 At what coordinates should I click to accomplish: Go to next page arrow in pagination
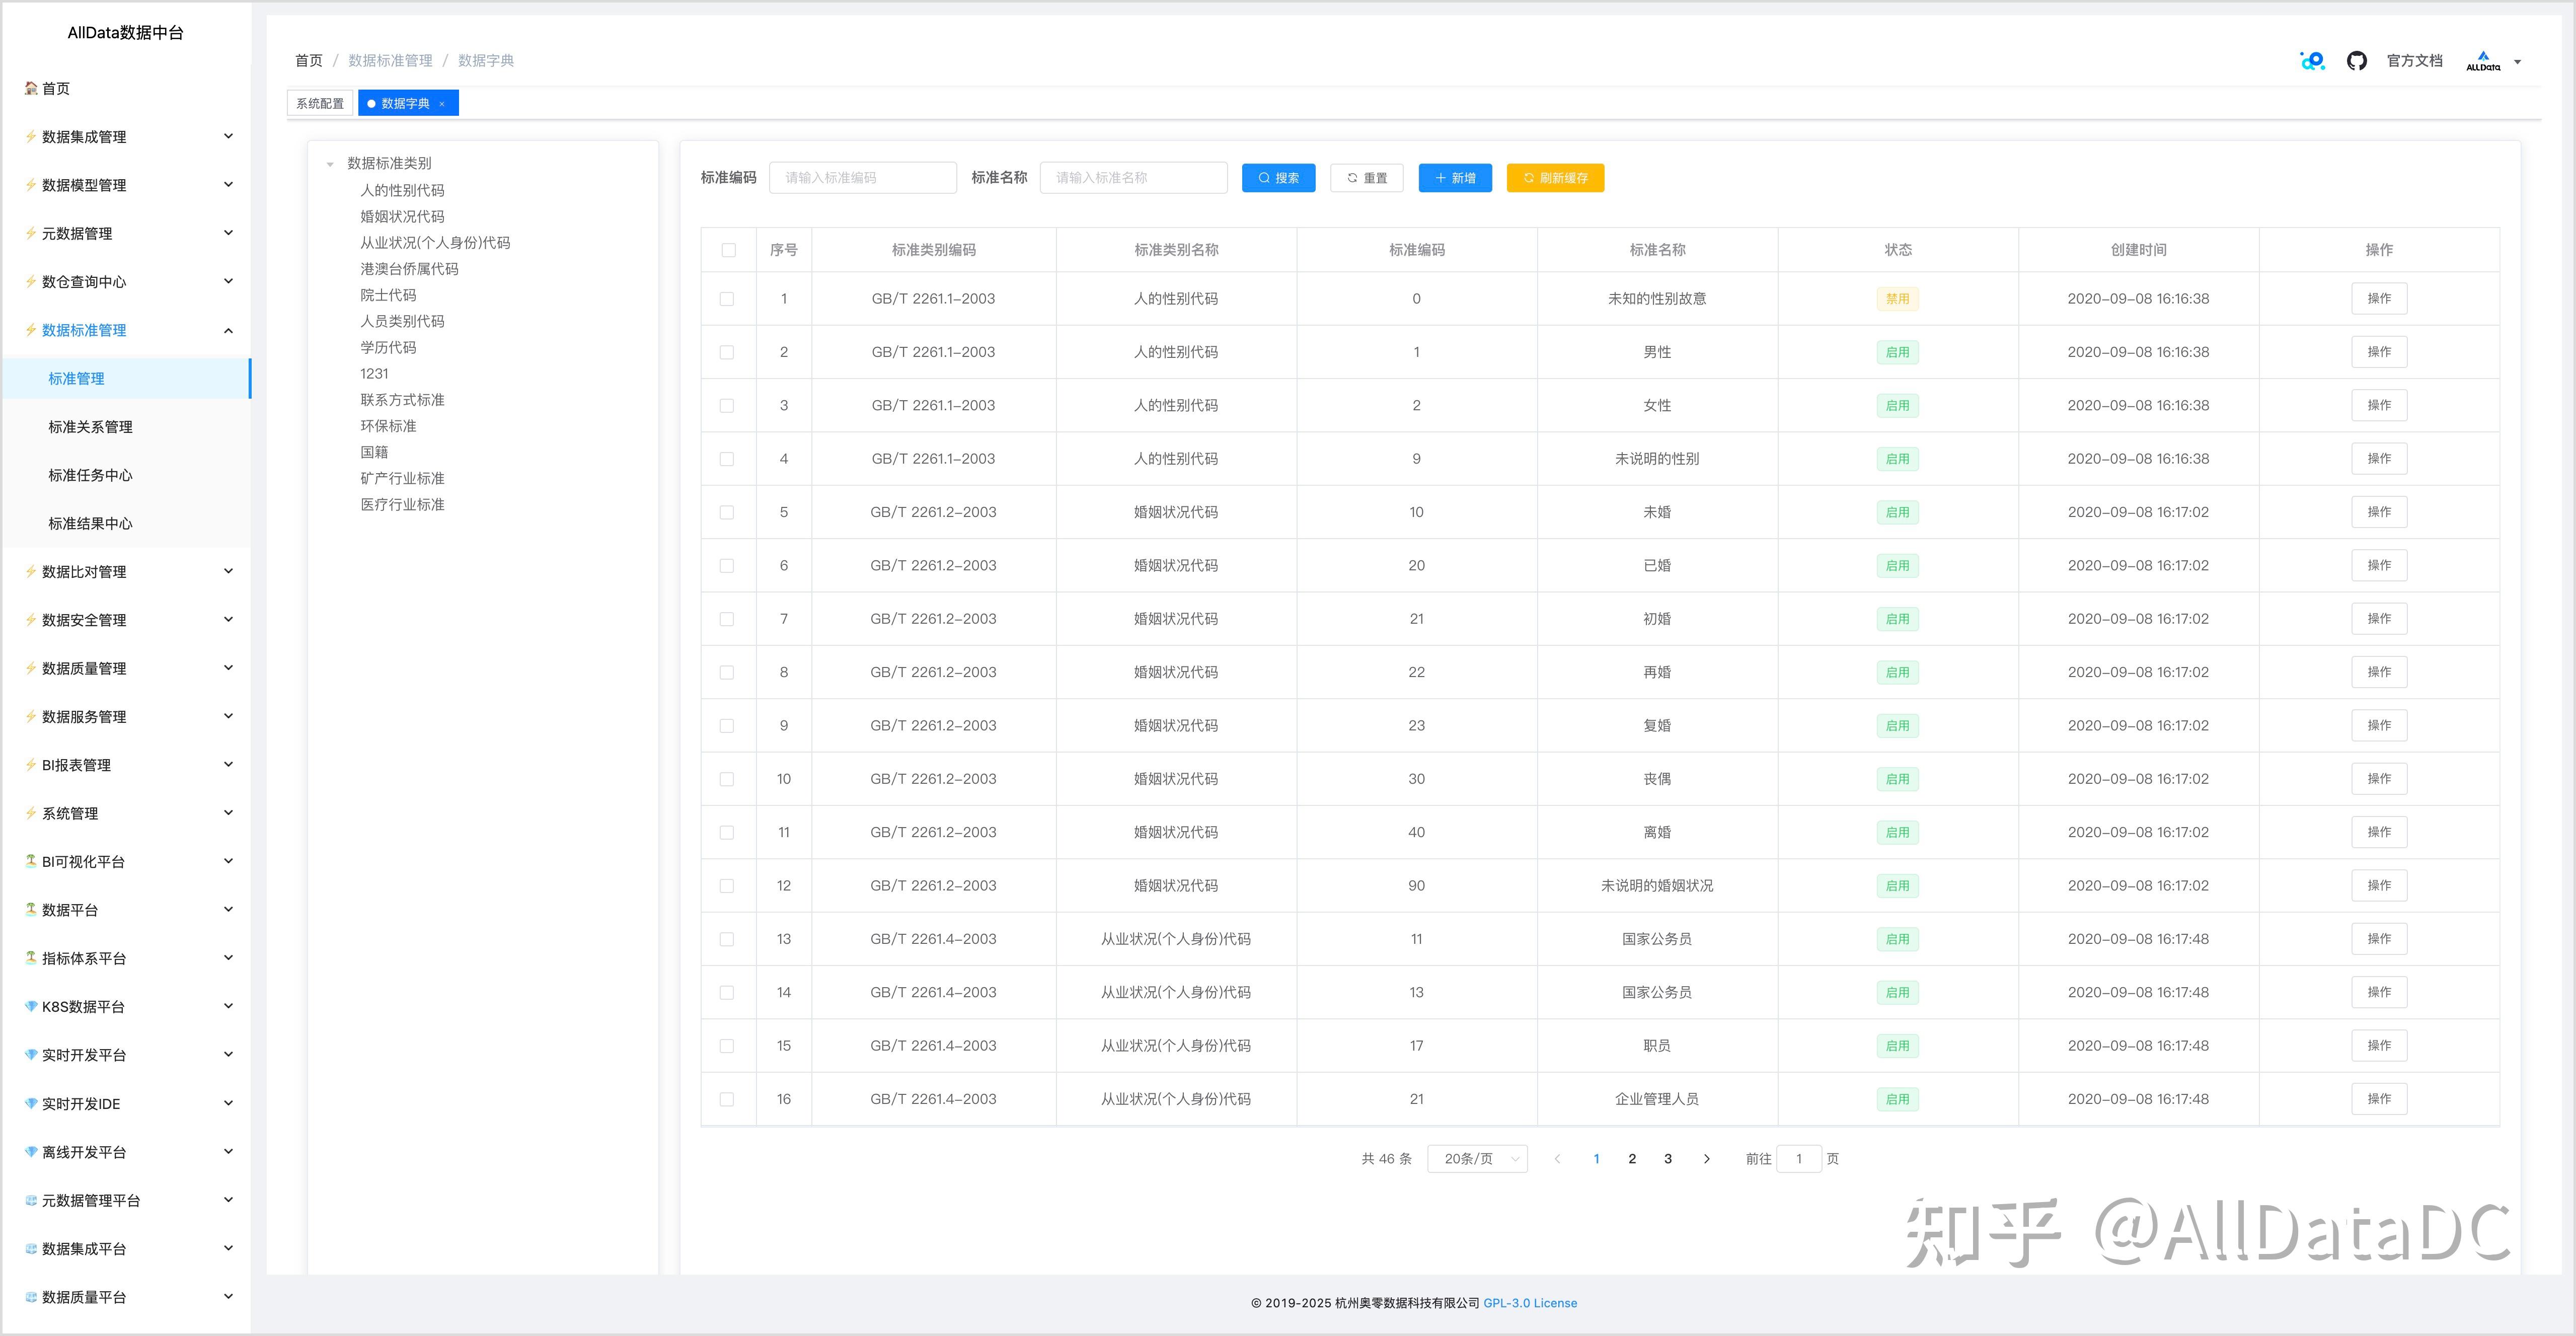[x=1706, y=1159]
